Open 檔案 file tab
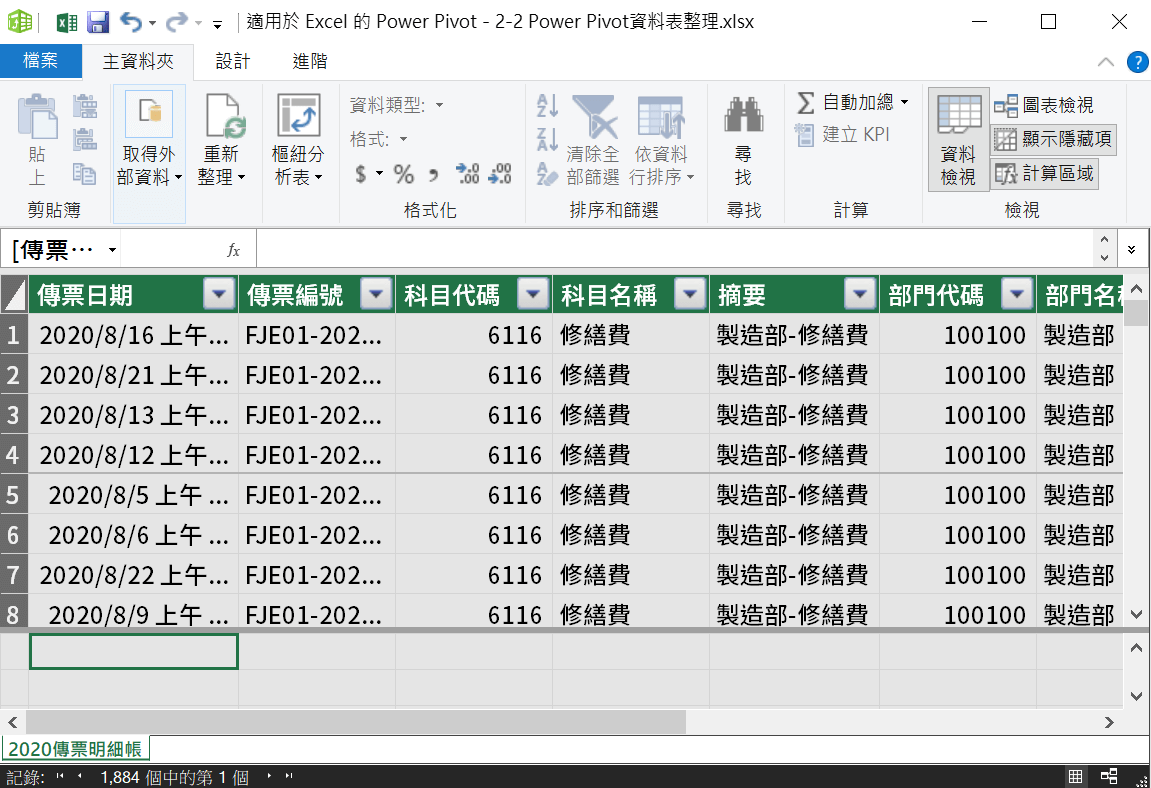Viewport: 1151px width, 788px height. 40,61
